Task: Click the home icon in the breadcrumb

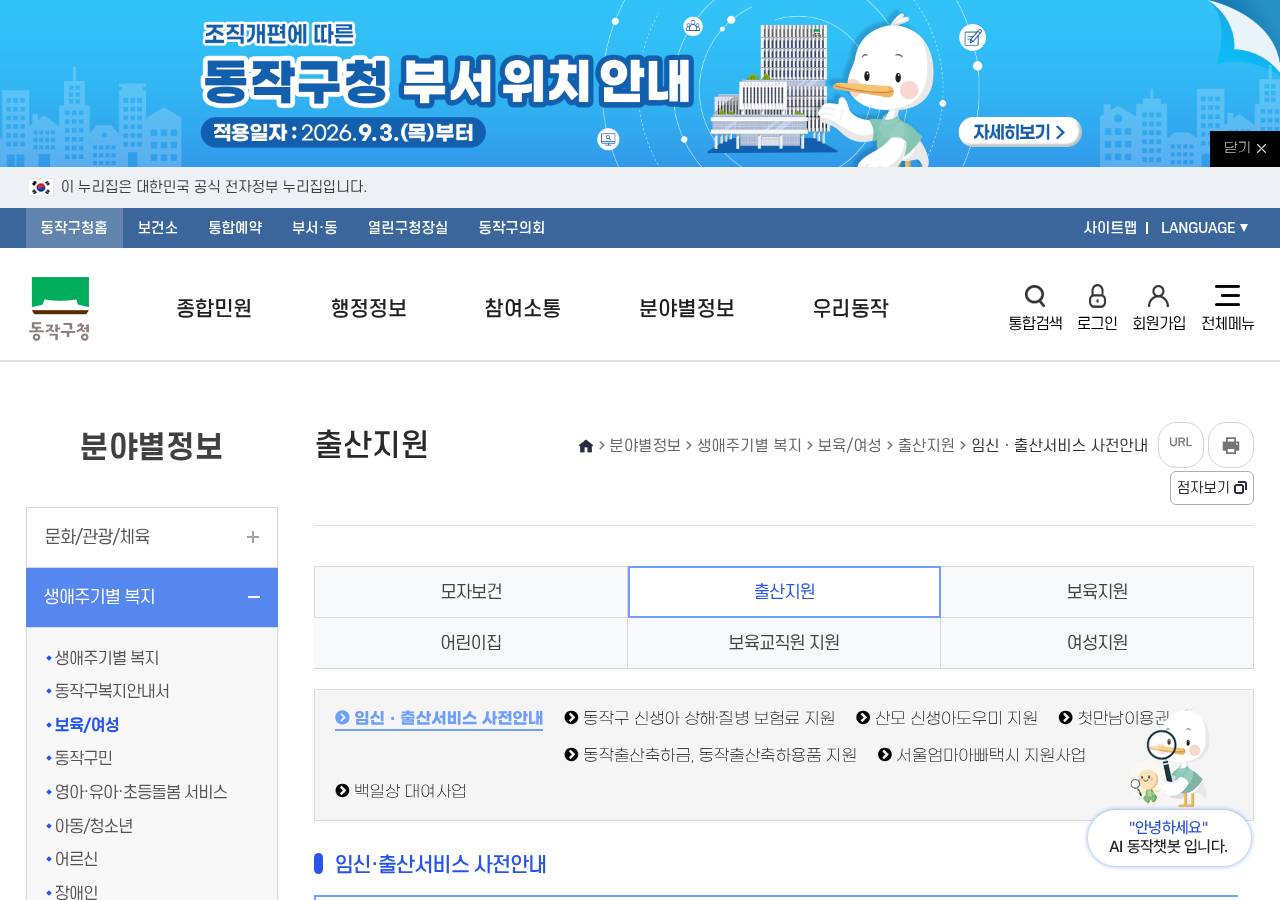Action: (x=586, y=446)
